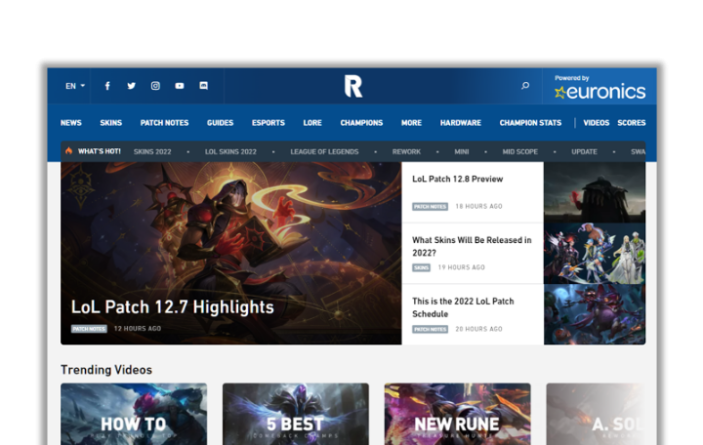Click the 12 hours ago timestamp
This screenshot has width=703, height=445.
pyautogui.click(x=137, y=329)
